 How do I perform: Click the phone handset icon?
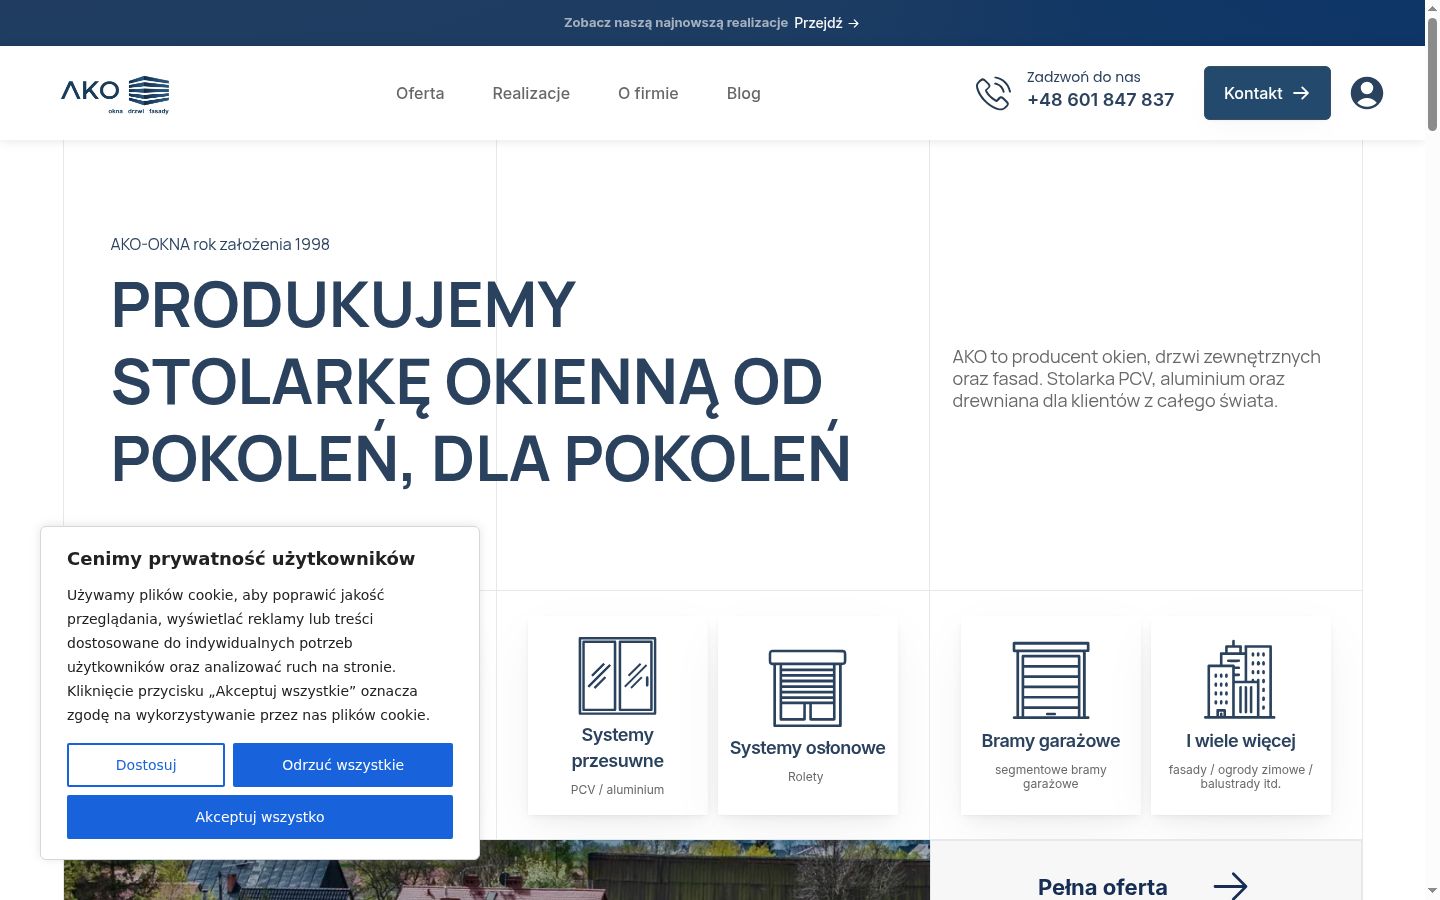(993, 93)
